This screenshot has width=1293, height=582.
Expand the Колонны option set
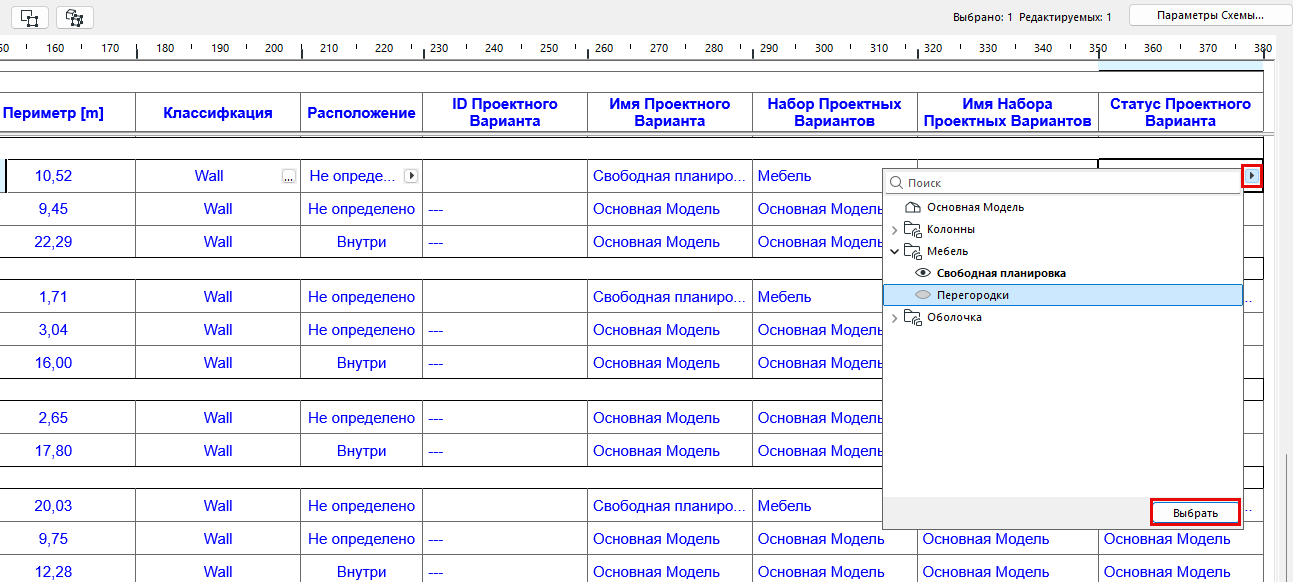pos(894,230)
